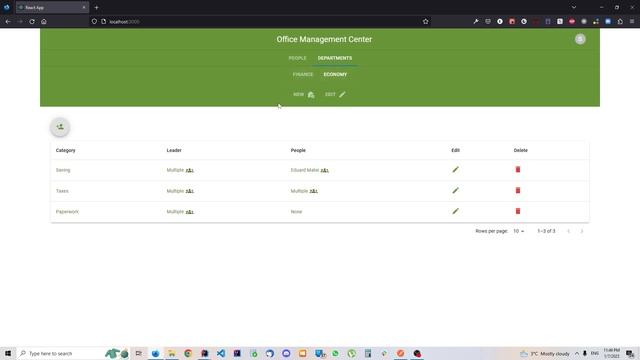Focus the localhost address bar
This screenshot has width=640, height=360.
[x=261, y=22]
